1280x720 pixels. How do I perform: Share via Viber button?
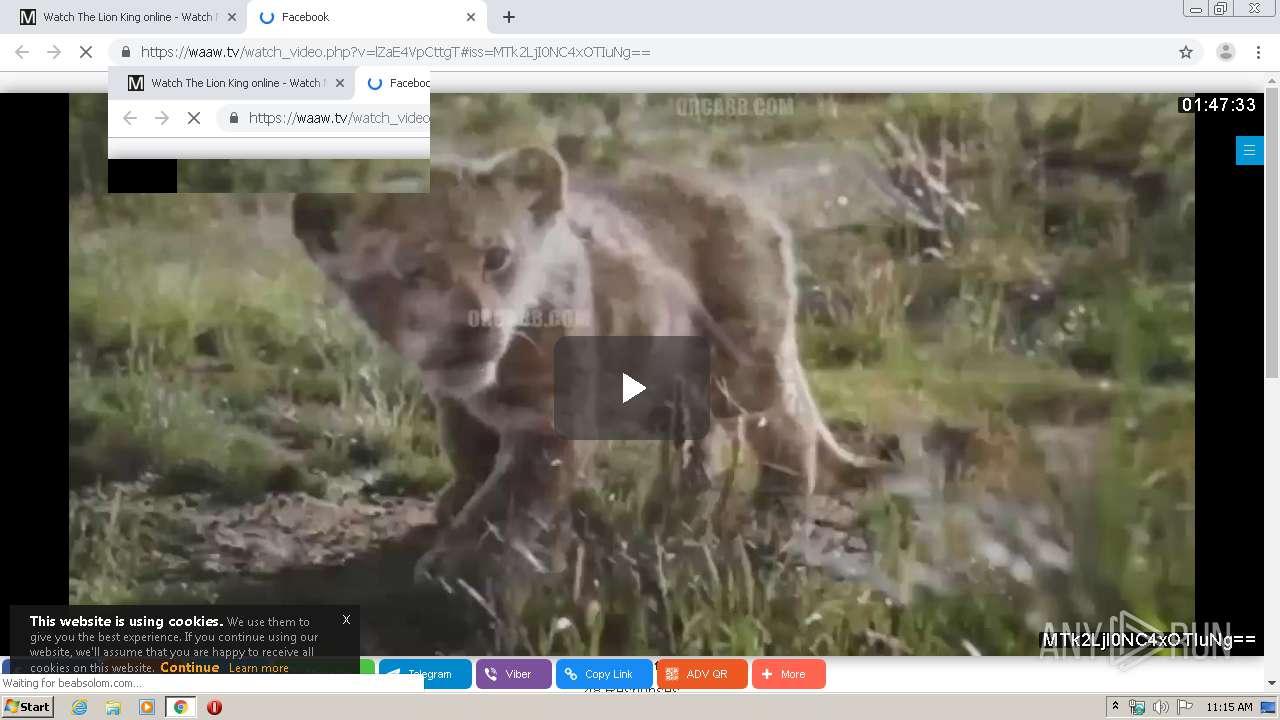point(514,674)
